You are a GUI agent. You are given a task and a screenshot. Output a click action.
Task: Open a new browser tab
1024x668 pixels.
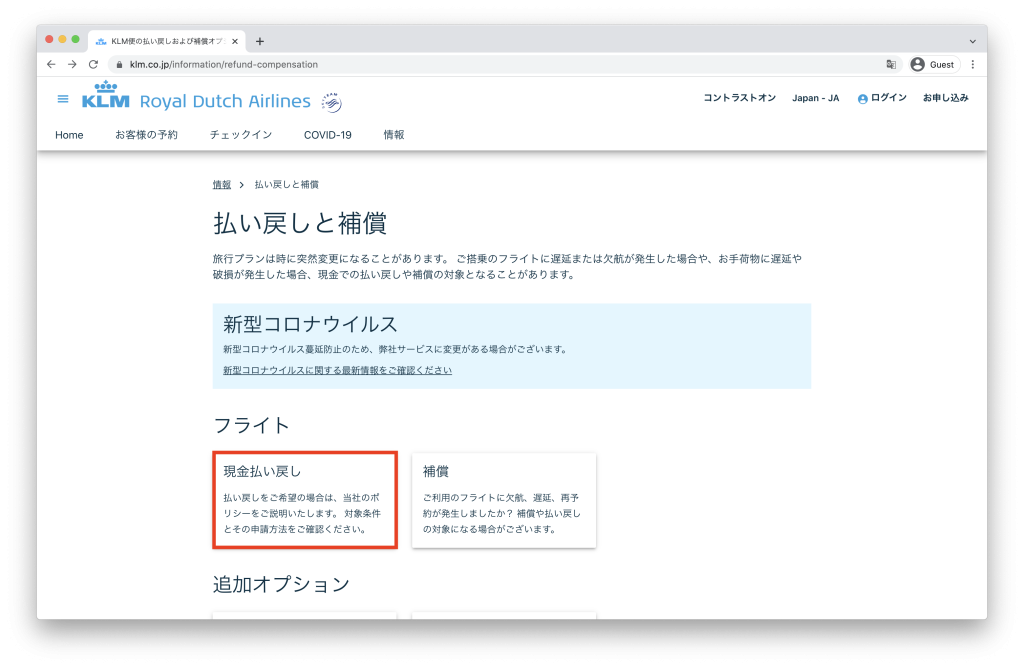pyautogui.click(x=260, y=41)
